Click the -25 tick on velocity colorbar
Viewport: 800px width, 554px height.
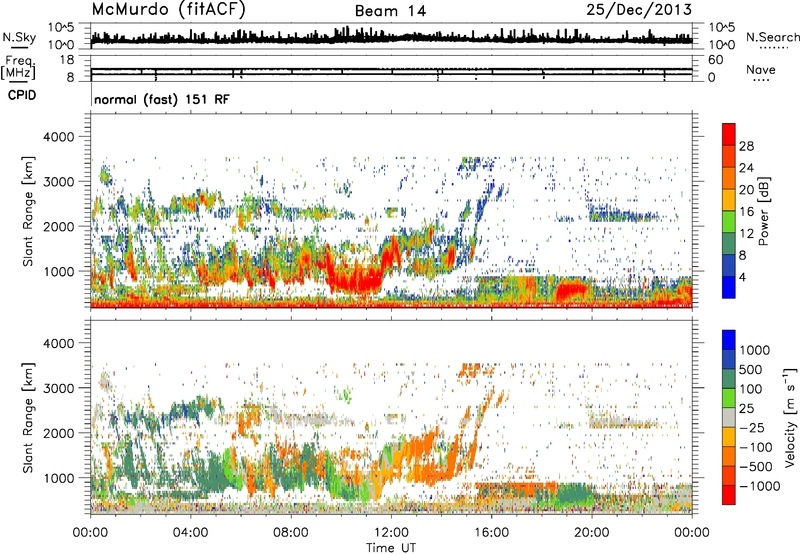click(x=751, y=428)
